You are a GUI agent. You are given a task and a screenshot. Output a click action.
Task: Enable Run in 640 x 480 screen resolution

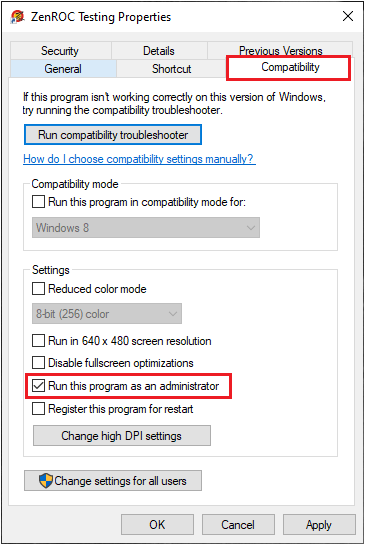pos(38,340)
